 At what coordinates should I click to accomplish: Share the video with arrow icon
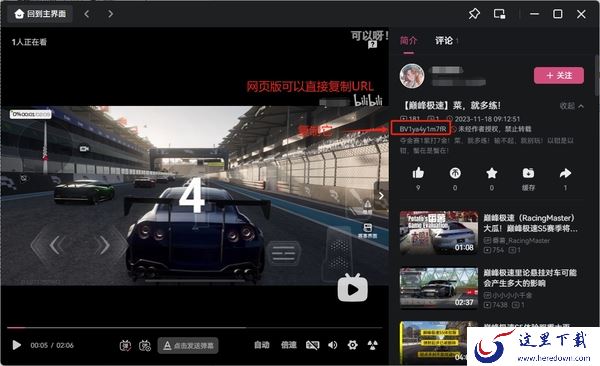coord(565,173)
